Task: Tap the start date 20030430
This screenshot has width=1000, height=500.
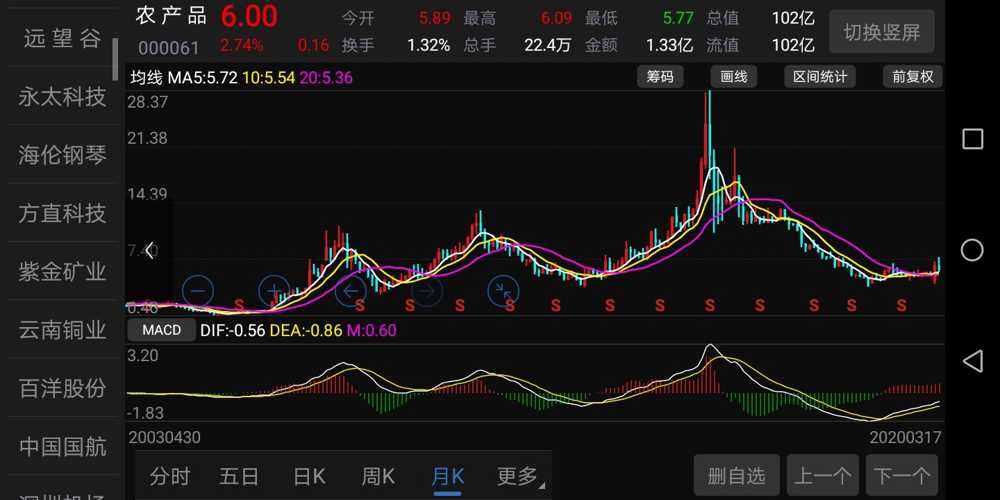Action: (x=165, y=438)
